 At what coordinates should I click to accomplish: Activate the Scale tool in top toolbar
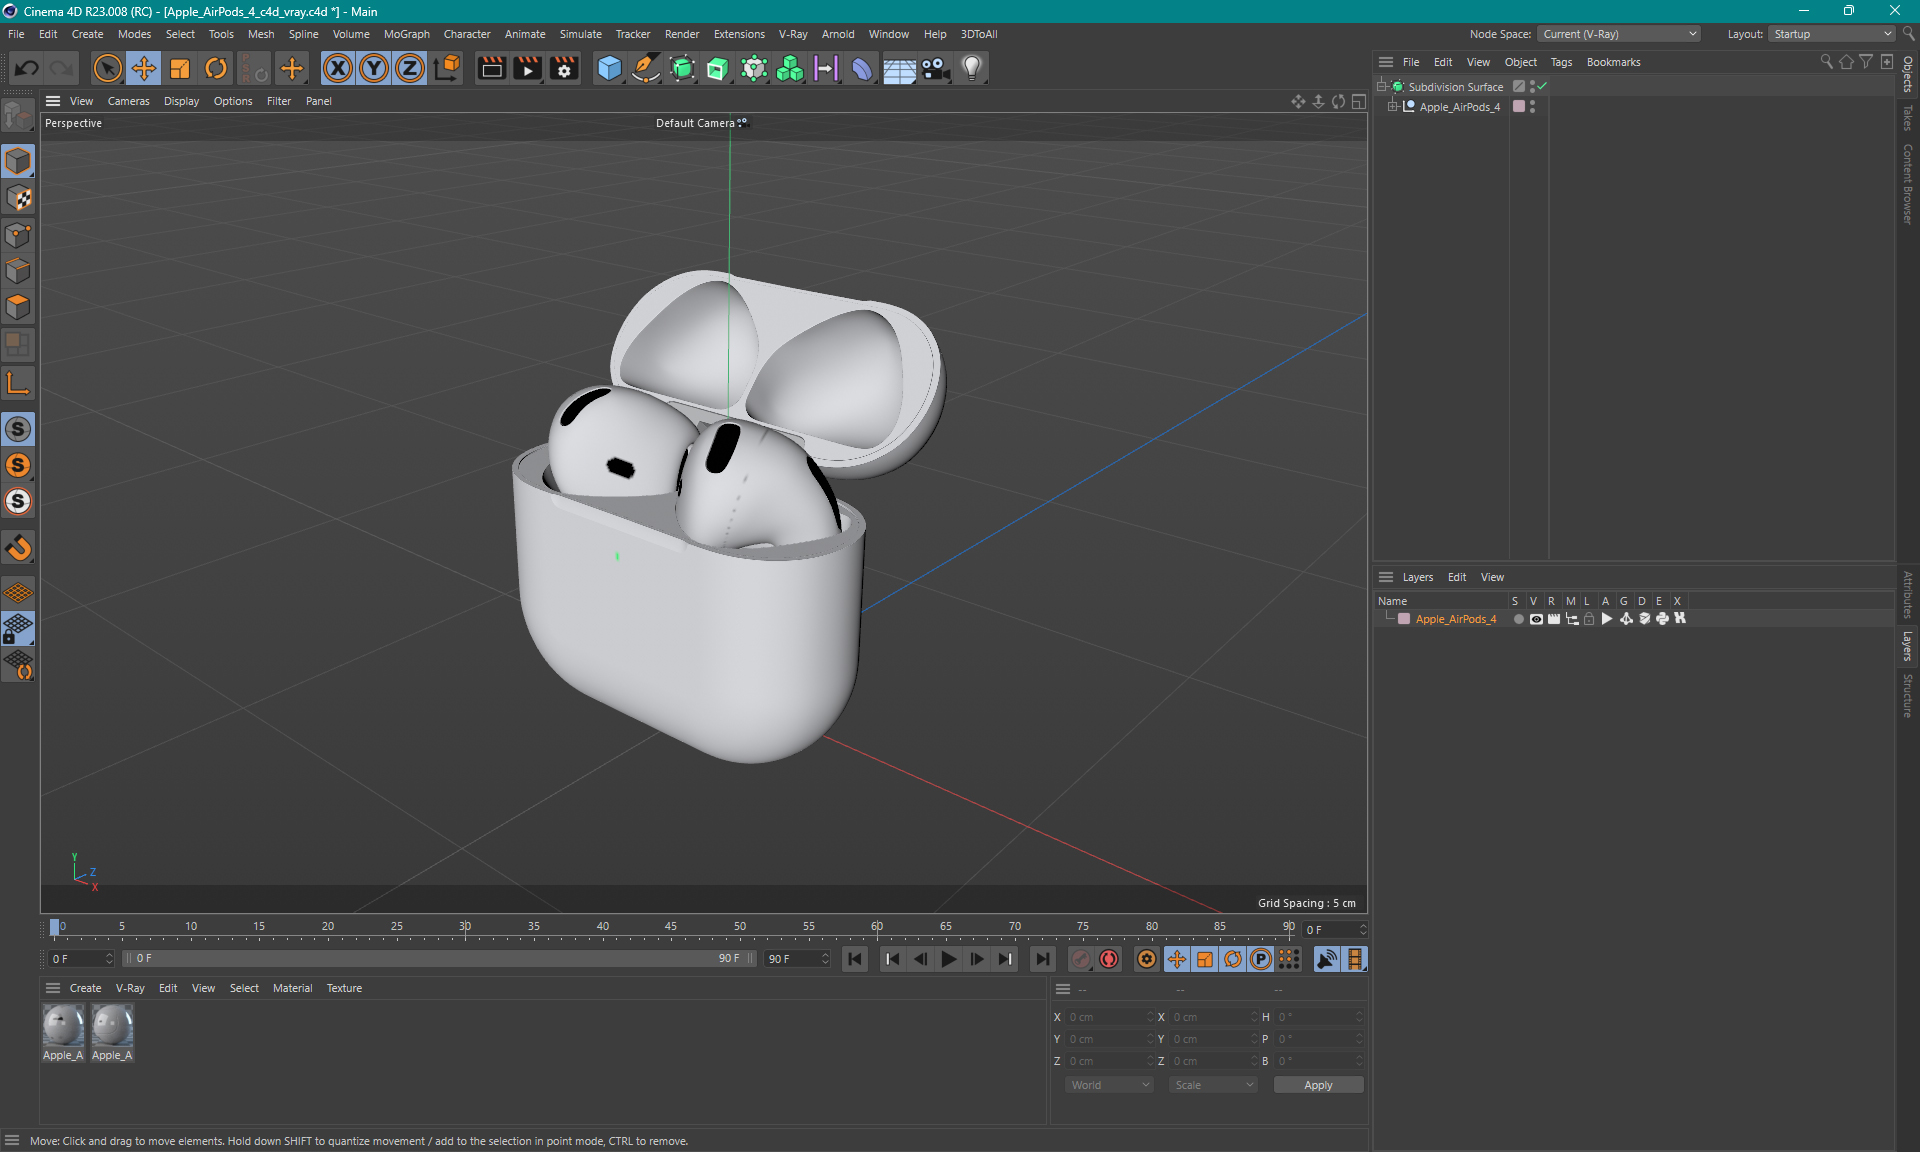pyautogui.click(x=180, y=68)
